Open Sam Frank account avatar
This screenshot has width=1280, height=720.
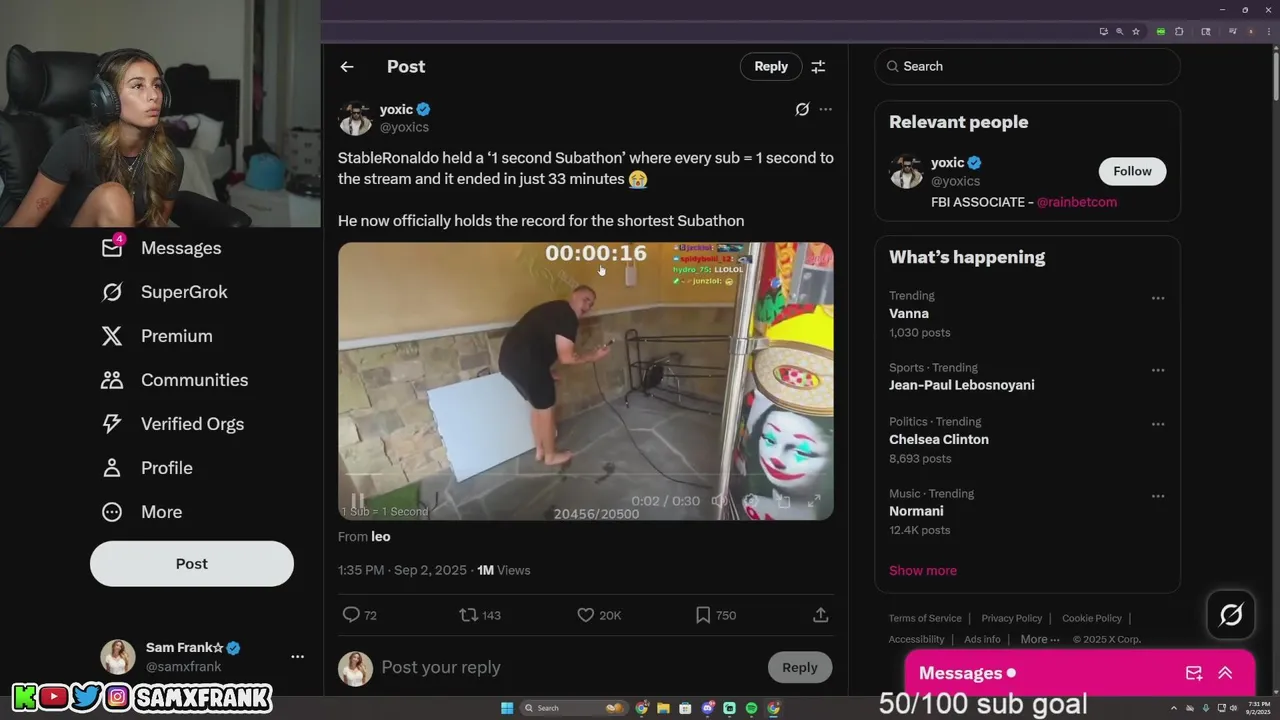(118, 657)
